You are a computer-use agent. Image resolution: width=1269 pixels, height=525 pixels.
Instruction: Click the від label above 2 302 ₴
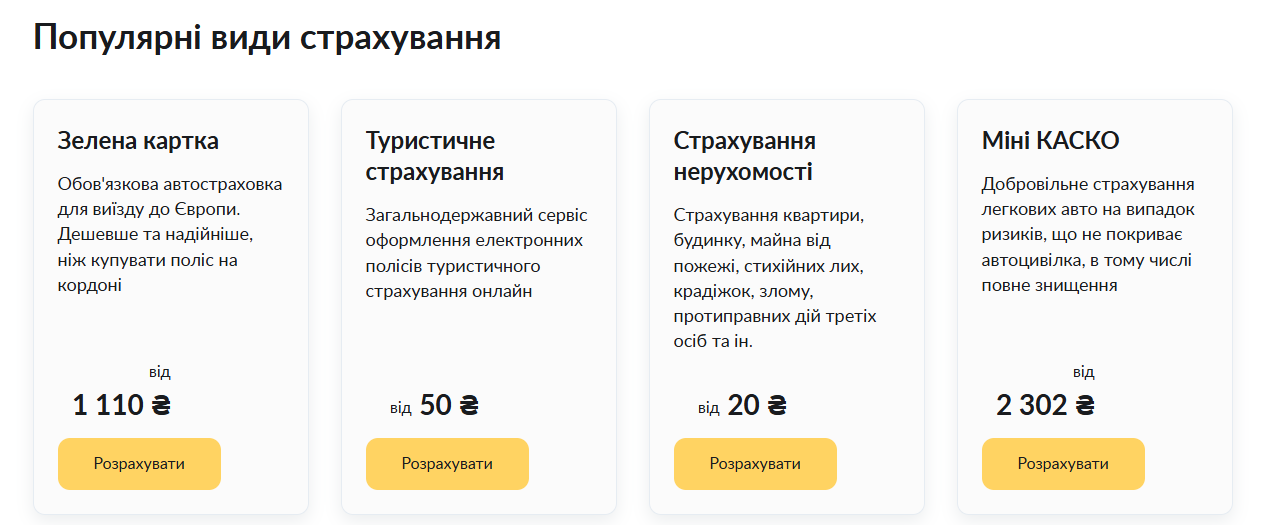tap(1084, 372)
